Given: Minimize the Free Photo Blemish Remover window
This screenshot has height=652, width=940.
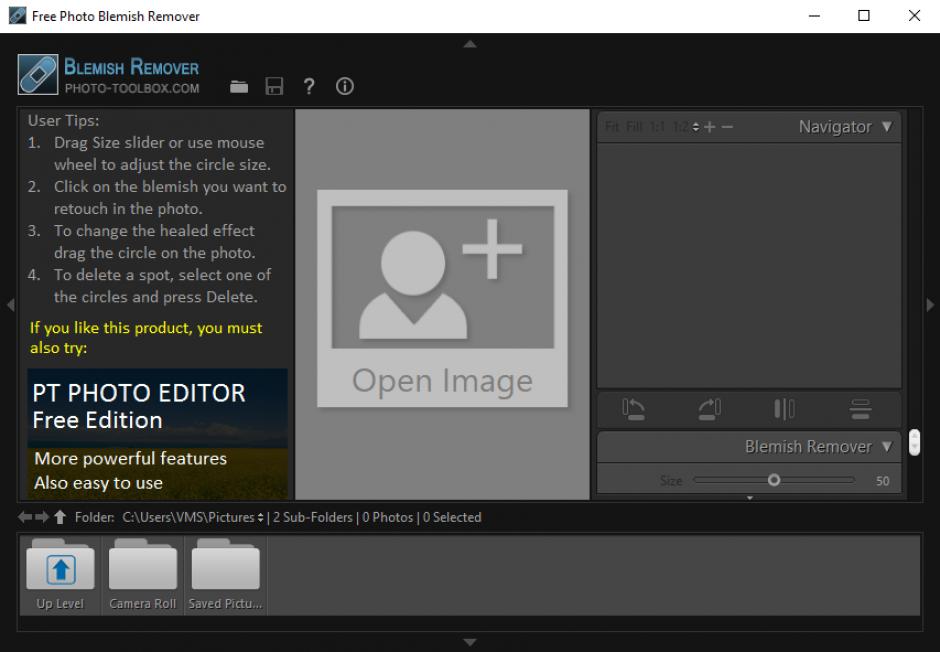Looking at the screenshot, I should click(814, 16).
